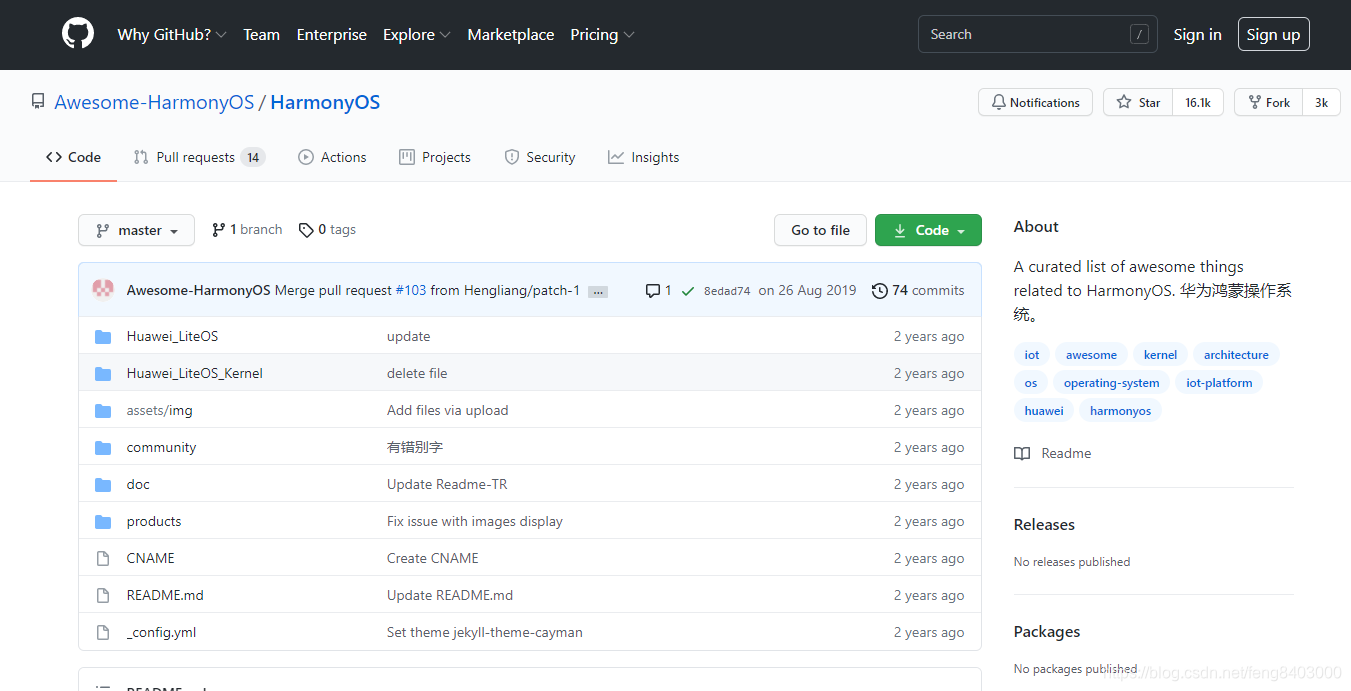
Task: Click the repository book icon beside Awesome-HarmonyOS
Action: click(38, 102)
